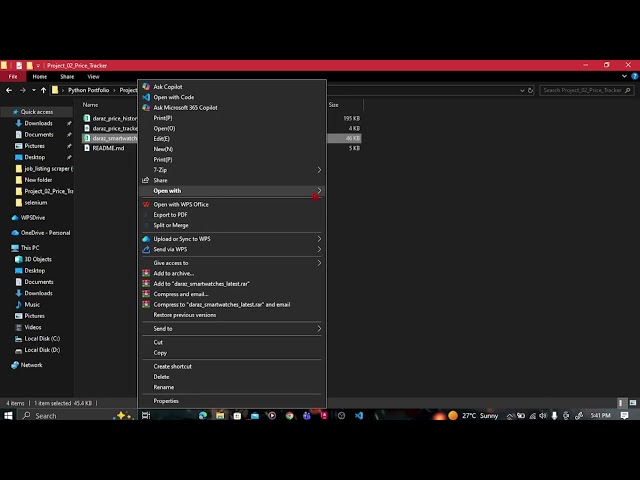Open the Network item in navigation pane
The height and width of the screenshot is (480, 640).
click(31, 365)
